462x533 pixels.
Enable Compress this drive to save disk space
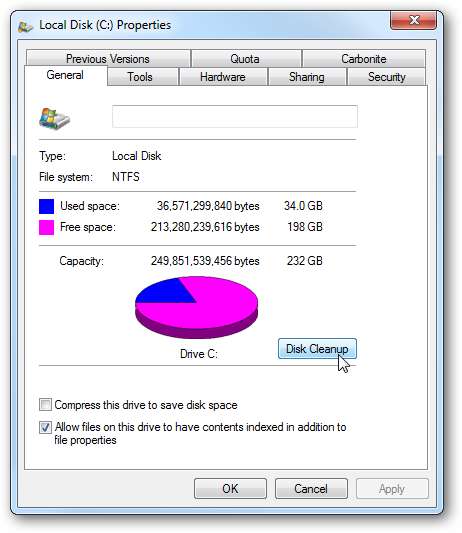(45, 405)
